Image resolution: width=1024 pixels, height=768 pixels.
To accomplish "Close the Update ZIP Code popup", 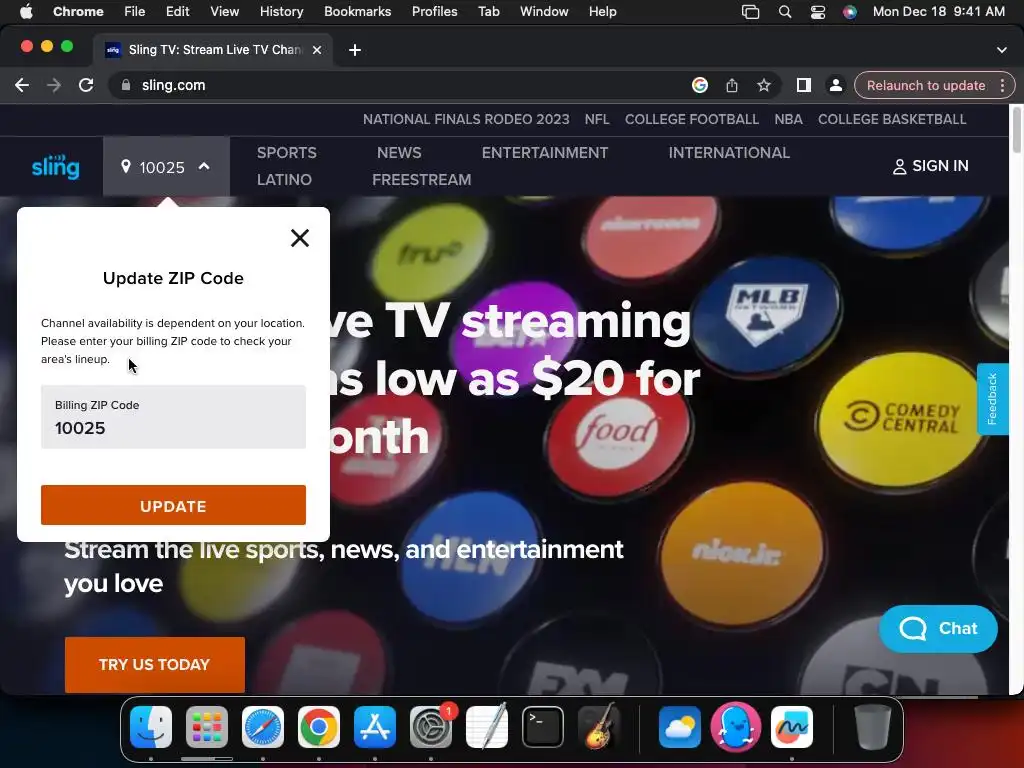I will 300,238.
